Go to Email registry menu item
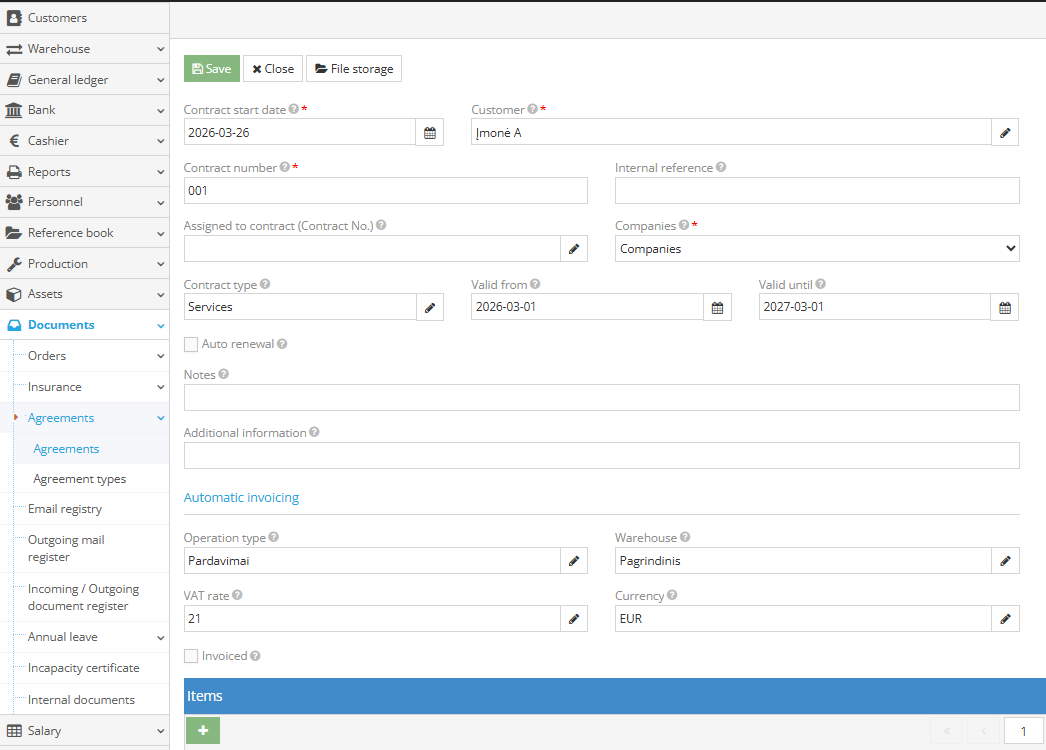The image size is (1046, 750). point(65,509)
